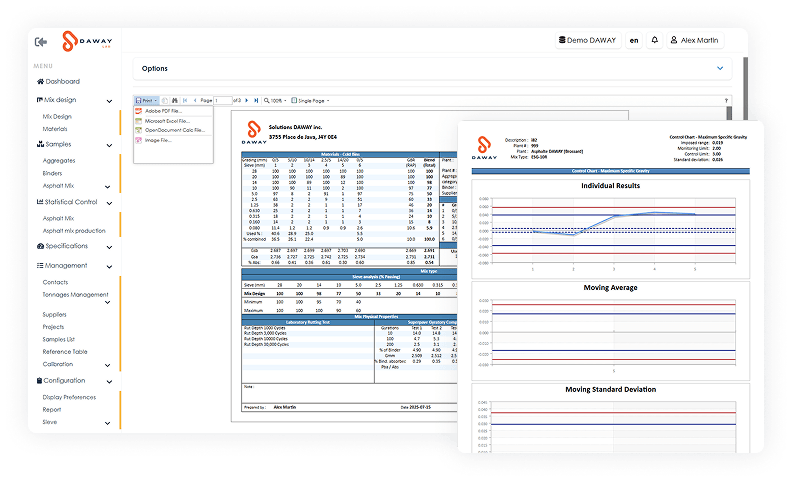Click the binoculars search icon in report toolbar

coord(175,101)
